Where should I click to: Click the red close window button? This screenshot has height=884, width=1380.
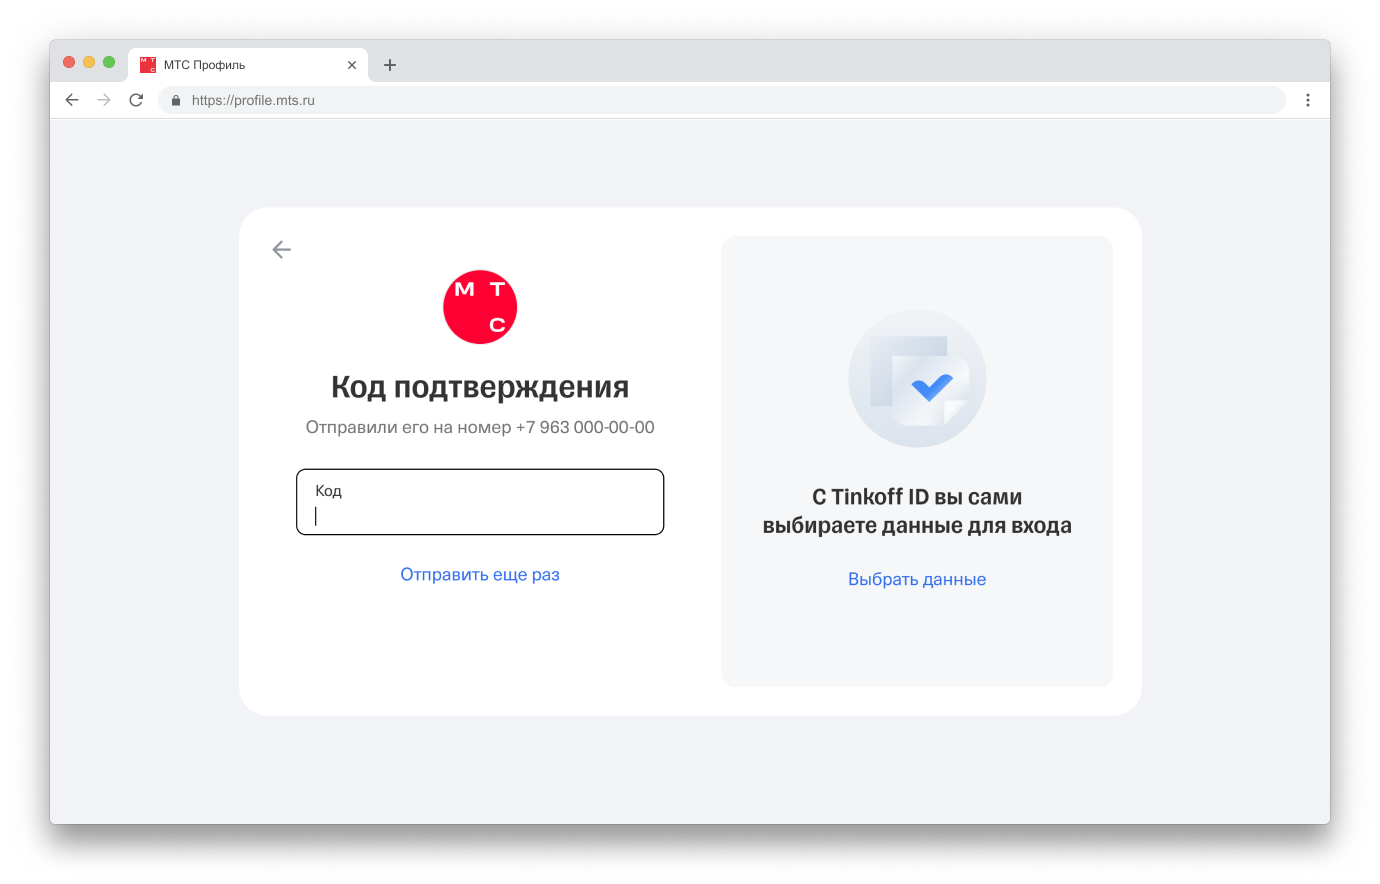pos(69,62)
